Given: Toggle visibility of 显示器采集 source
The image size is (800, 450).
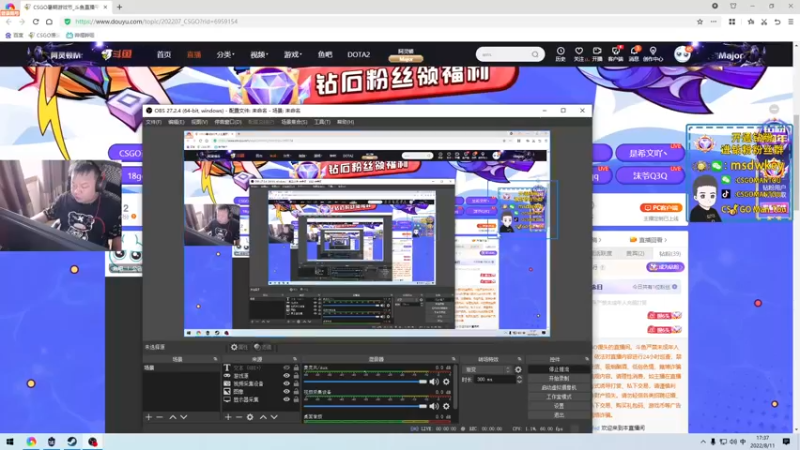Looking at the screenshot, I should (286, 399).
